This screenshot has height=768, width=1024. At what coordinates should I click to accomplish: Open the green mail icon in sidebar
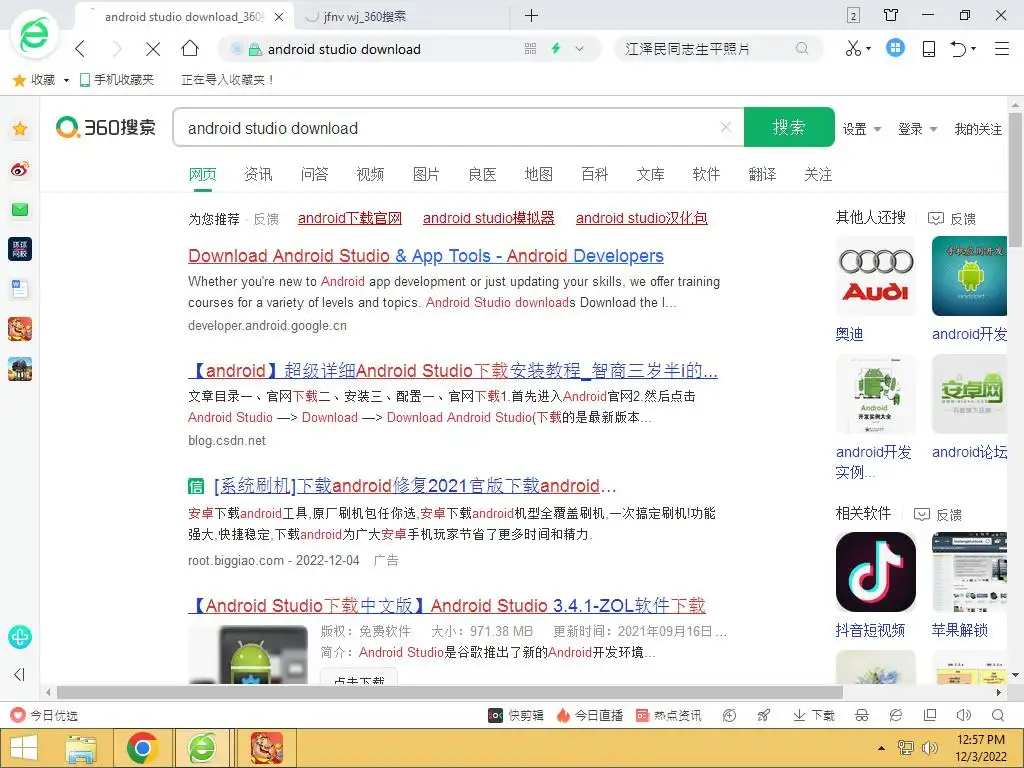(20, 210)
